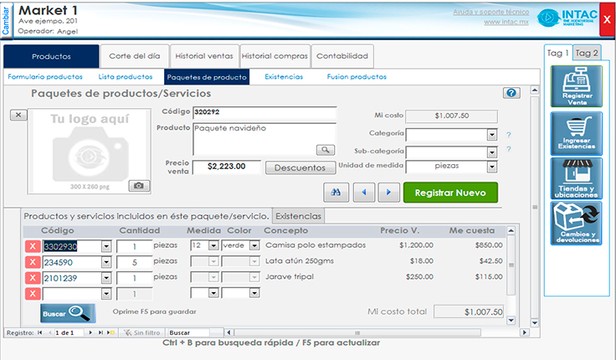This screenshot has width=616, height=360.
Task: Open the Registrar Venta cash register icon
Action: [576, 86]
